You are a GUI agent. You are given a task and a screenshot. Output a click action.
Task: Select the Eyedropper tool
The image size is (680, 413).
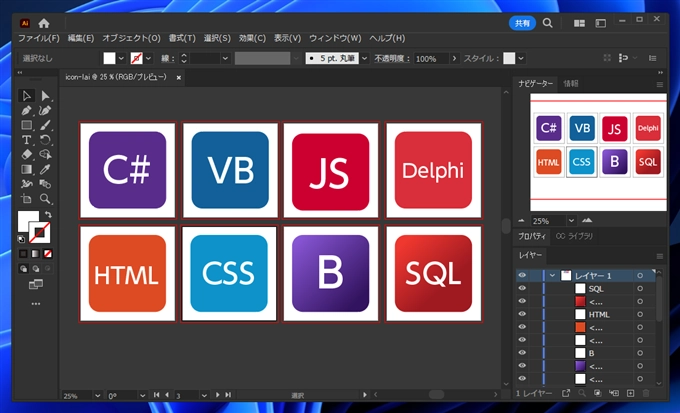pyautogui.click(x=45, y=170)
